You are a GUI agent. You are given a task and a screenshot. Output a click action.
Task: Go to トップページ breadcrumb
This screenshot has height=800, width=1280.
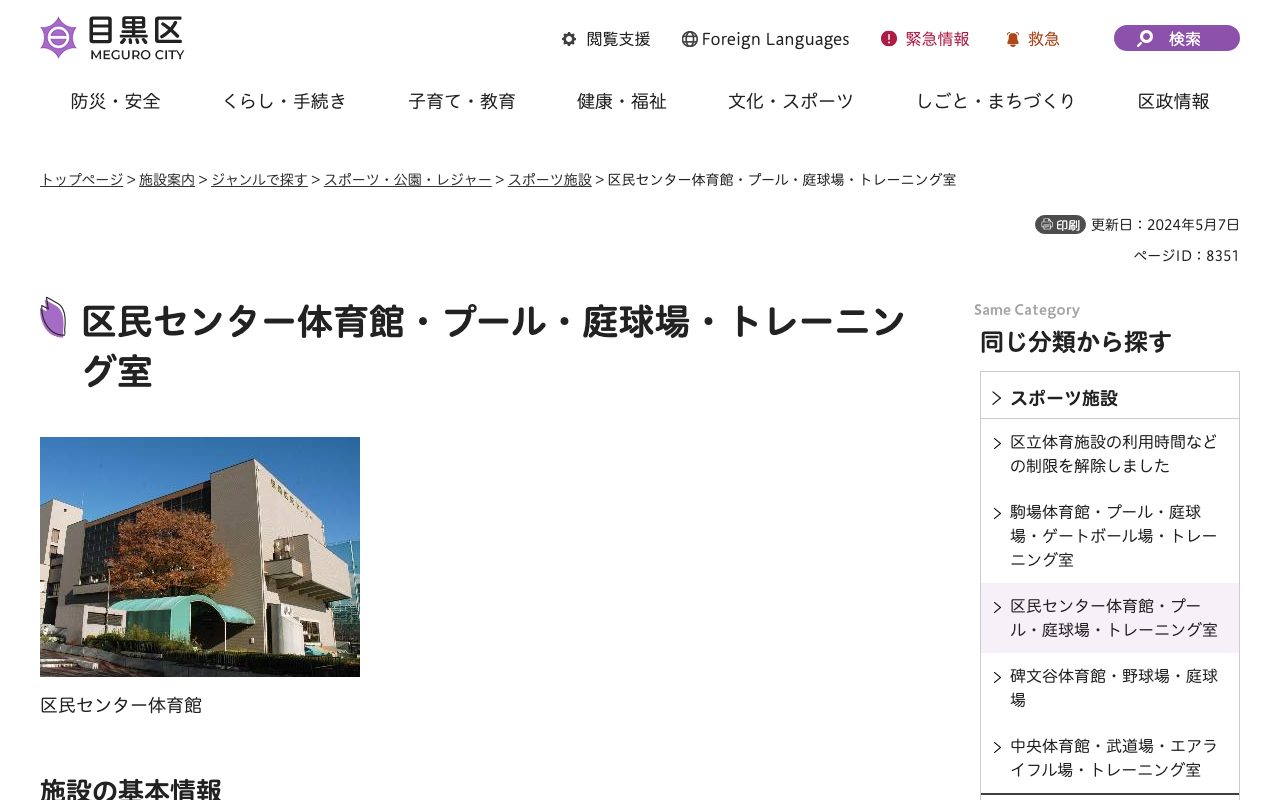coord(81,180)
